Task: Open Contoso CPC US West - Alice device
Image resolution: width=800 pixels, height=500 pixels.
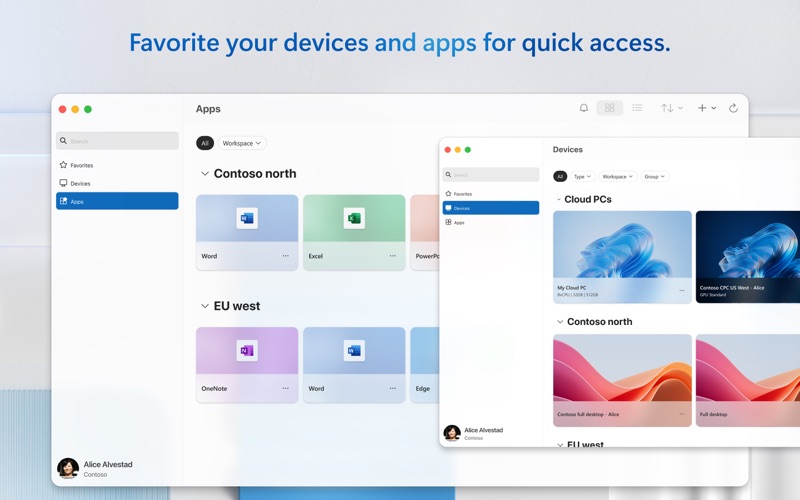Action: pos(748,257)
